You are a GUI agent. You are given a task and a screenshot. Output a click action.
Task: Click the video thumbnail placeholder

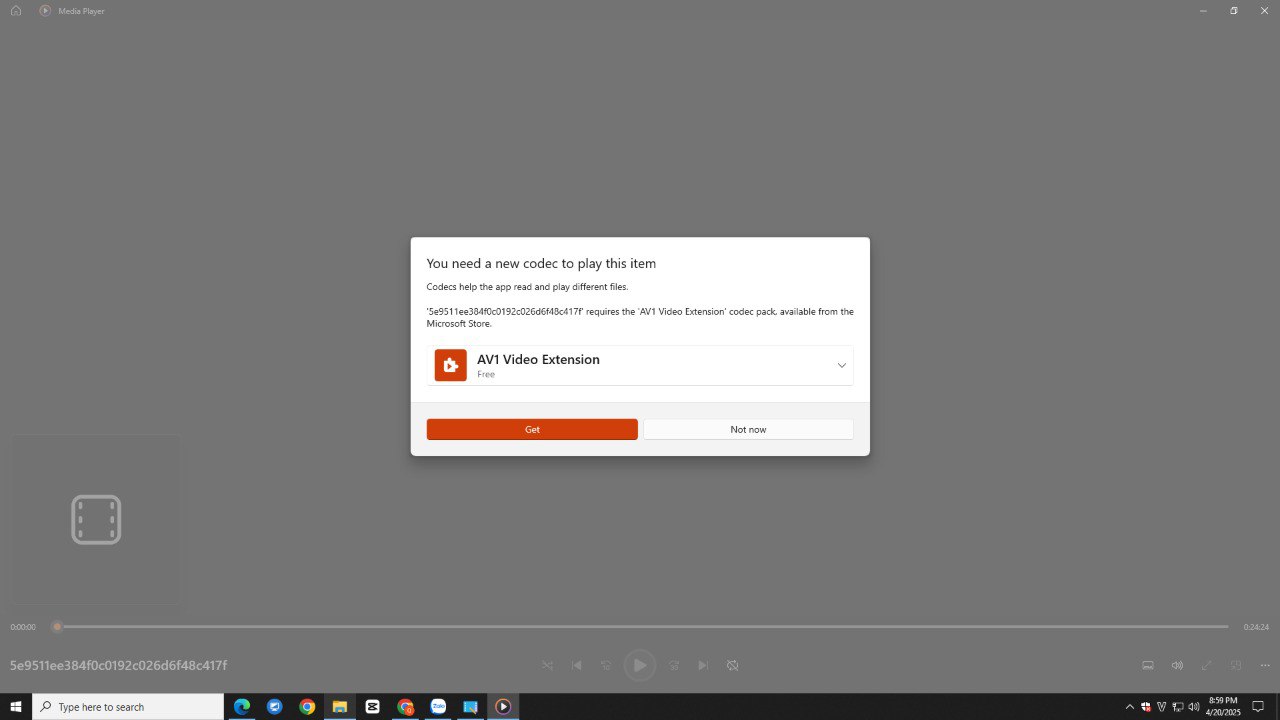(96, 519)
